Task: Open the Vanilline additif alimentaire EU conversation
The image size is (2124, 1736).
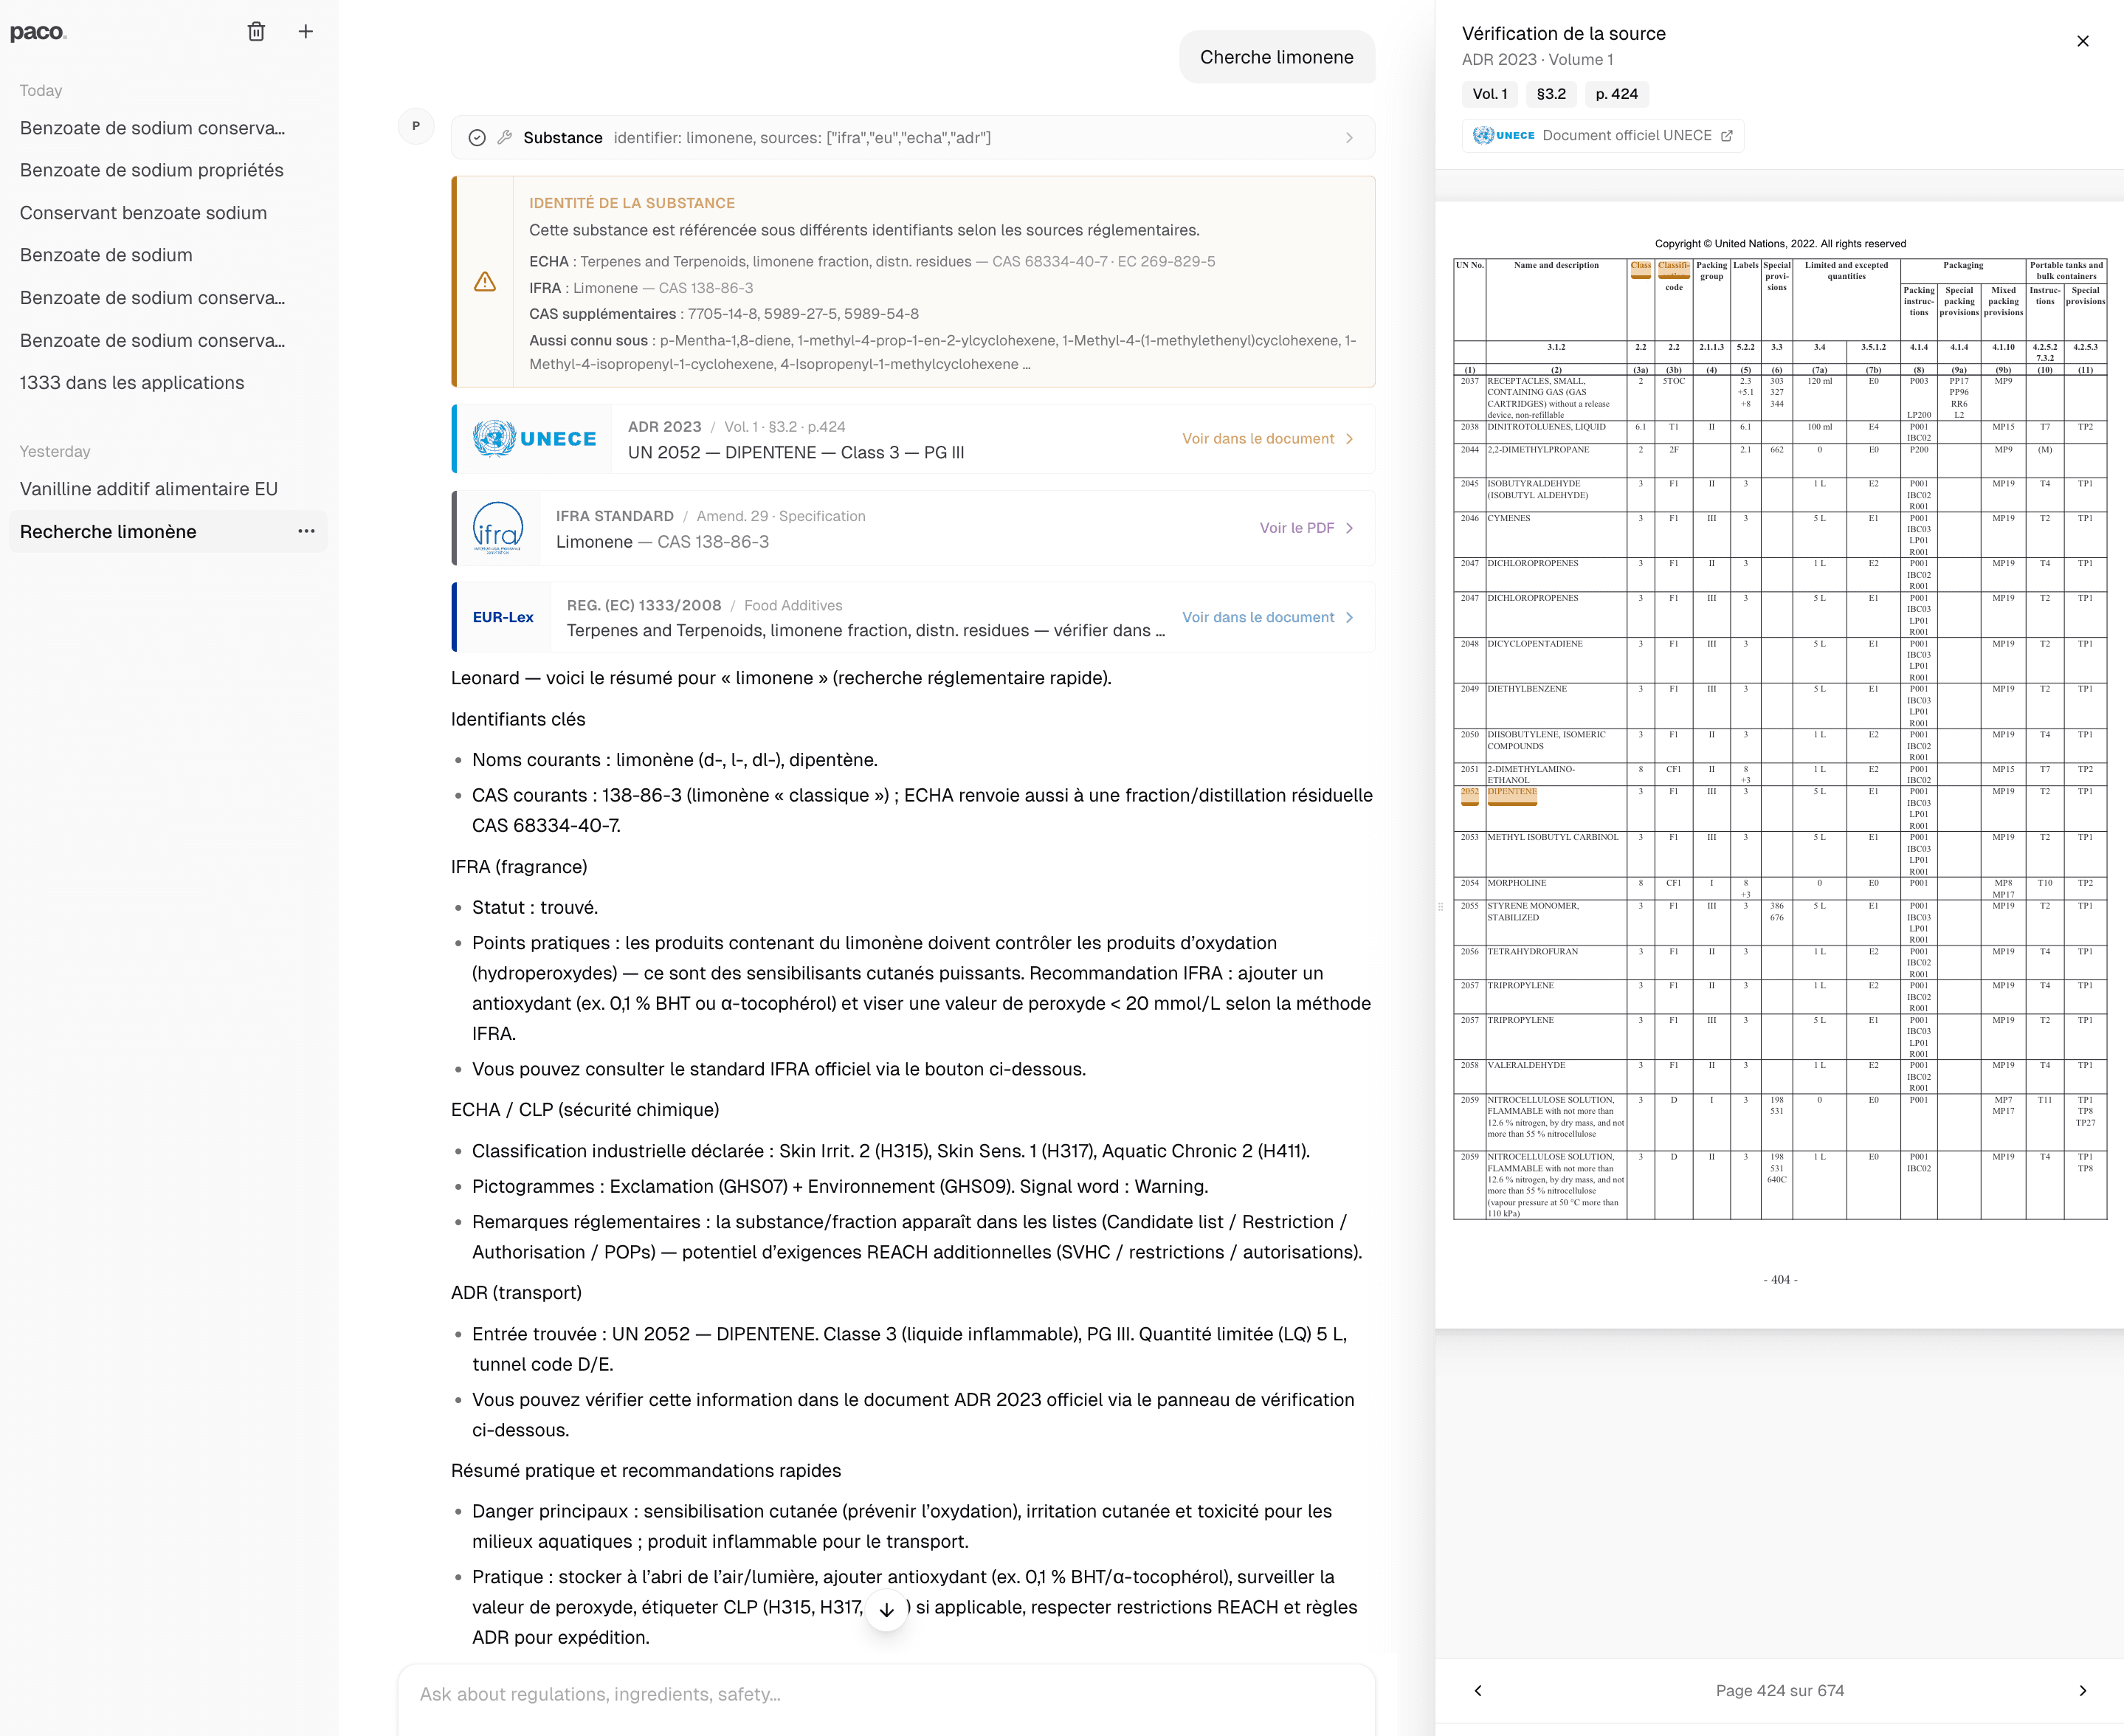Action: pyautogui.click(x=150, y=489)
